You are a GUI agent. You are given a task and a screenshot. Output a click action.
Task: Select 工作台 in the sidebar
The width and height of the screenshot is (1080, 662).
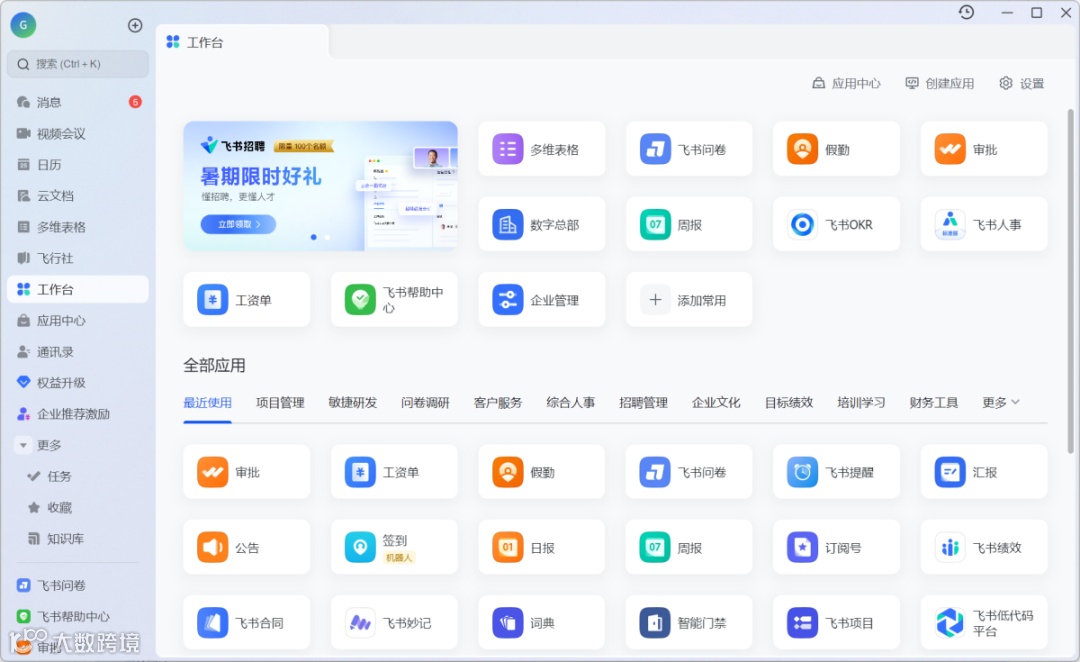(78, 289)
